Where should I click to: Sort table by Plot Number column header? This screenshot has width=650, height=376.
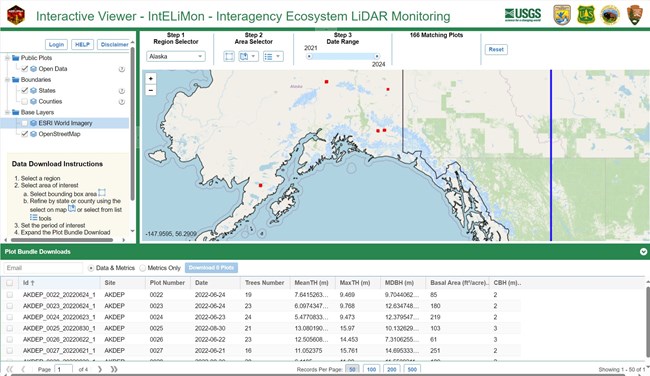[167, 283]
